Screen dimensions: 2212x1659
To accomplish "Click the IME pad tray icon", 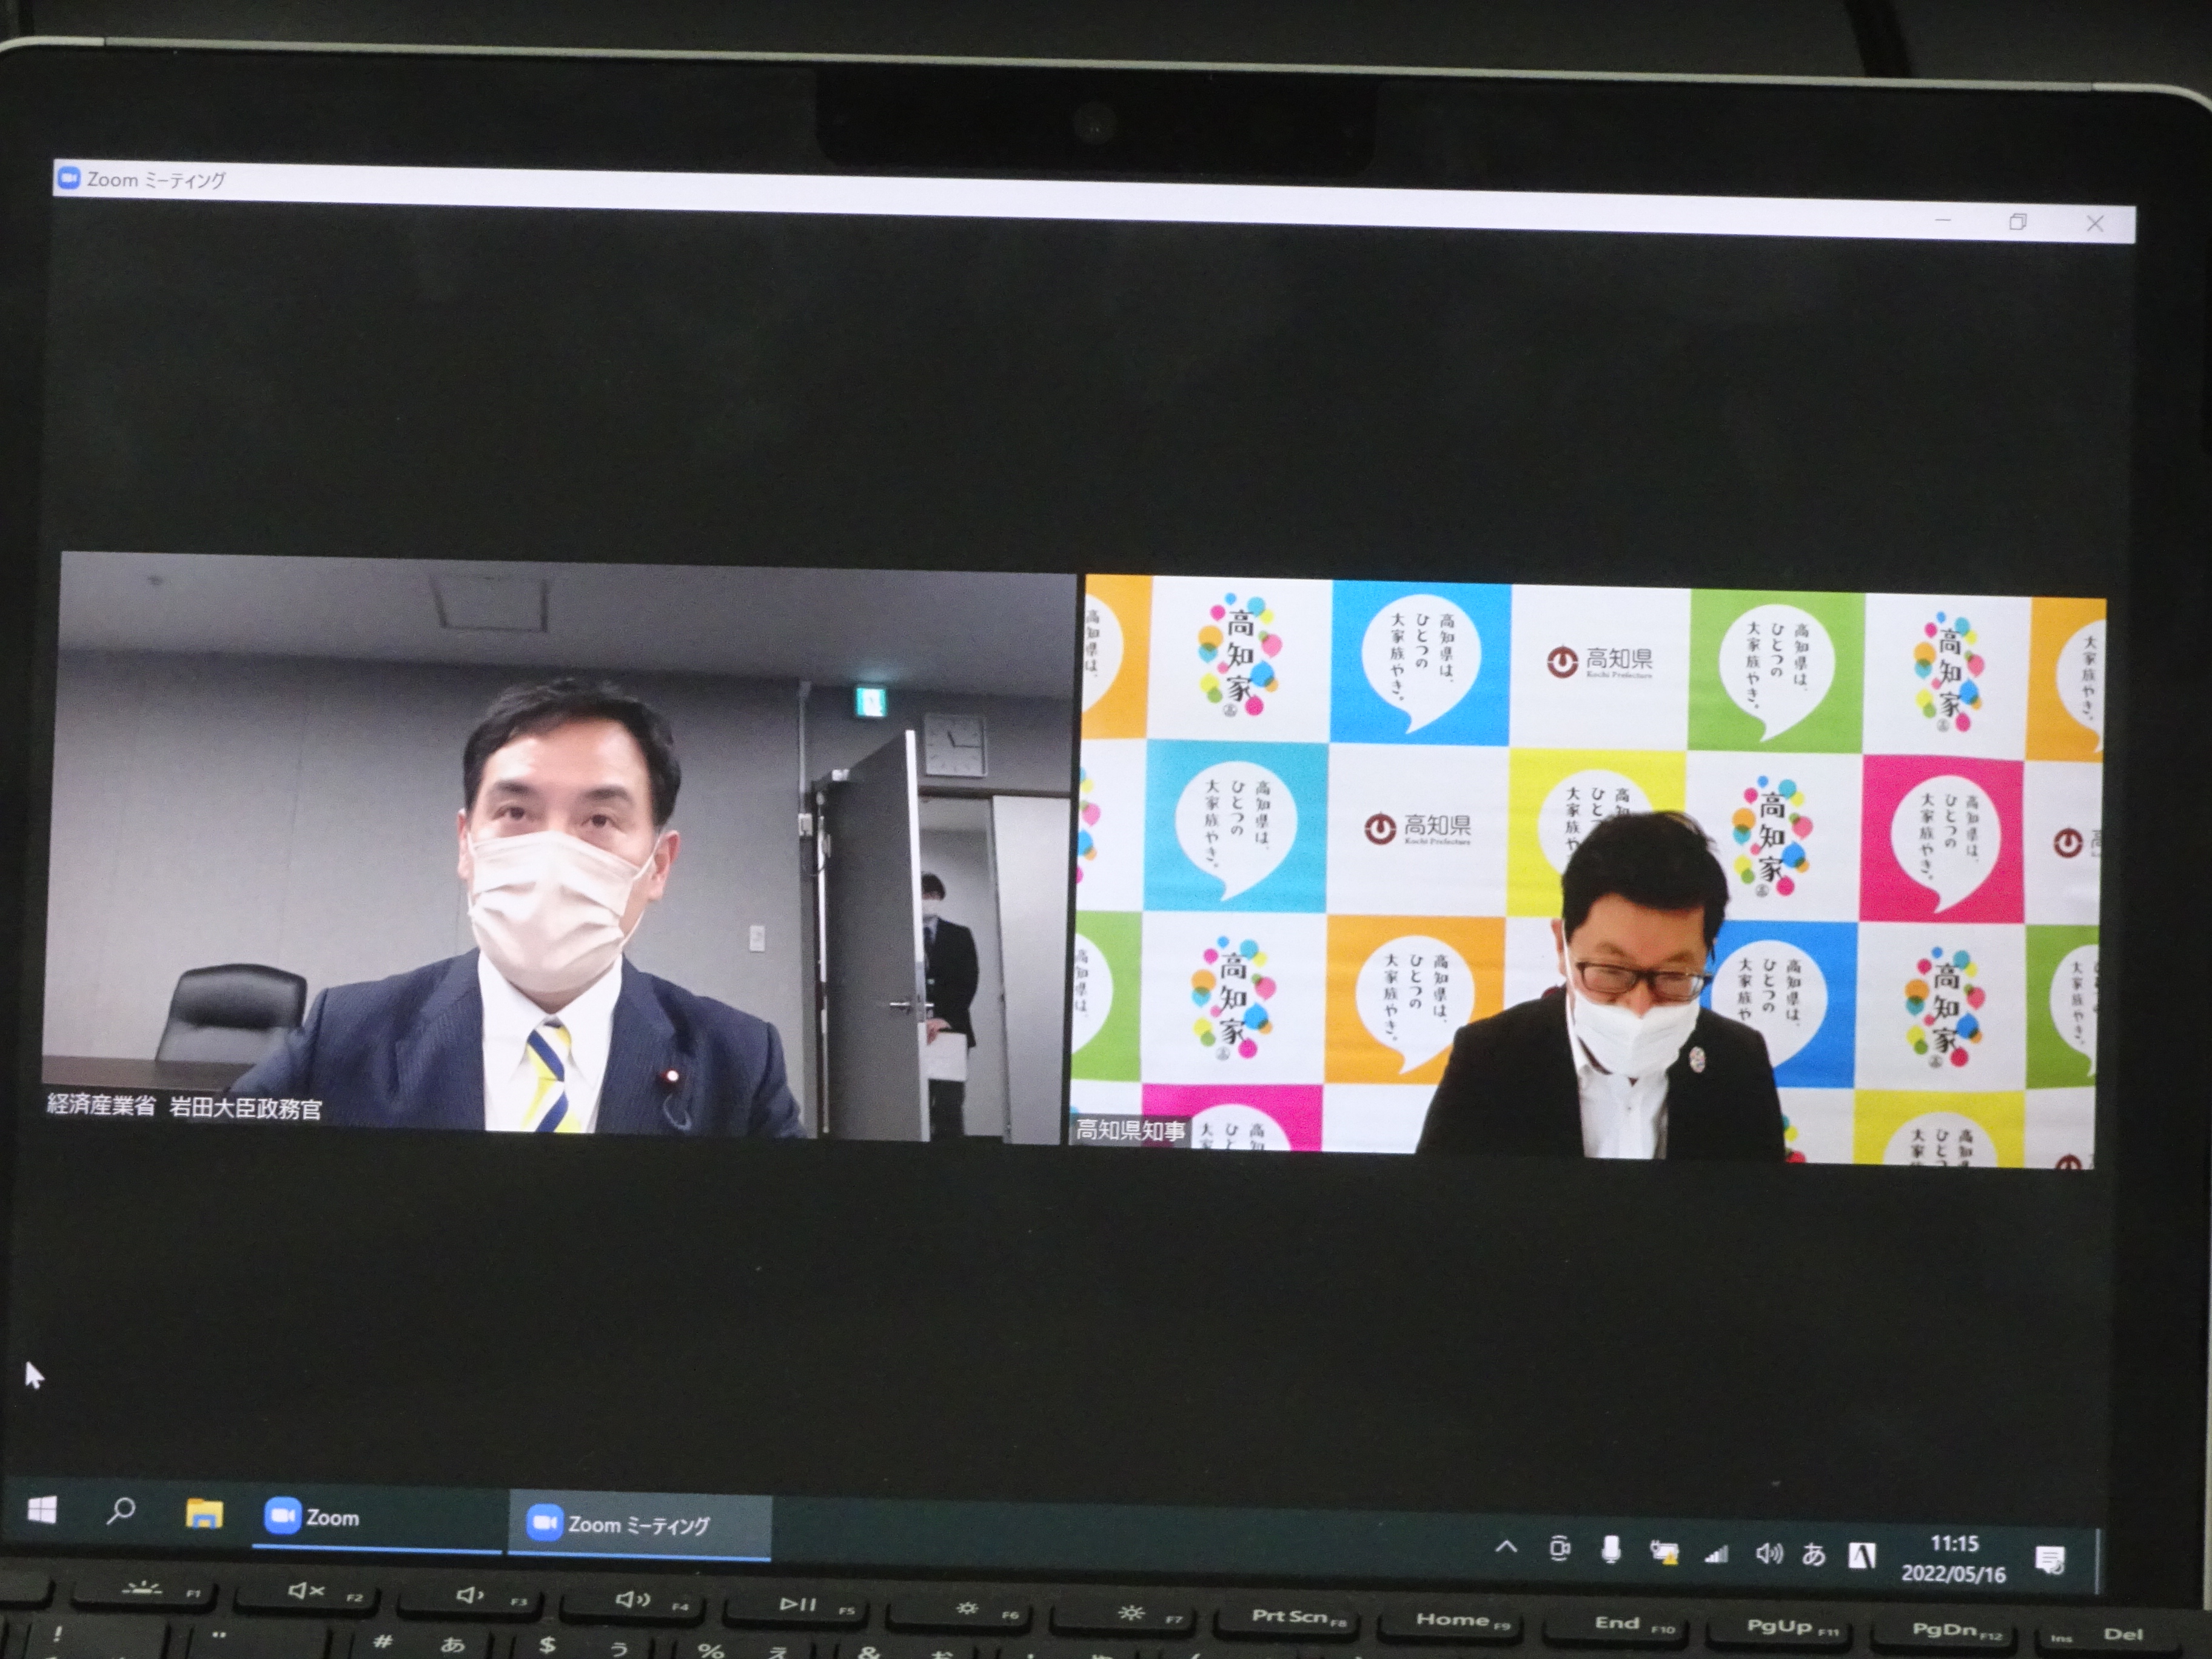I will point(1862,1556).
